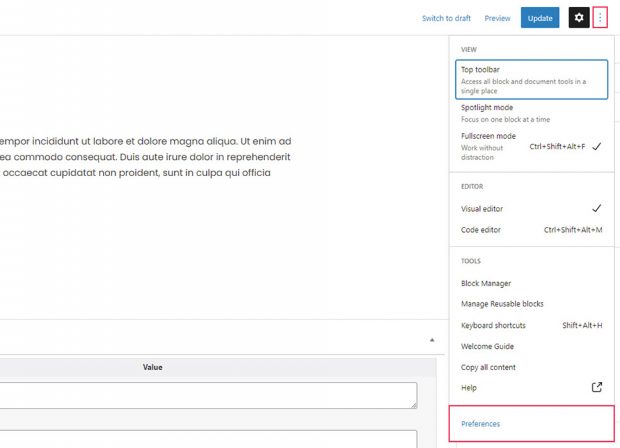
Task: Click the three-dot Options menu icon
Action: (600, 18)
